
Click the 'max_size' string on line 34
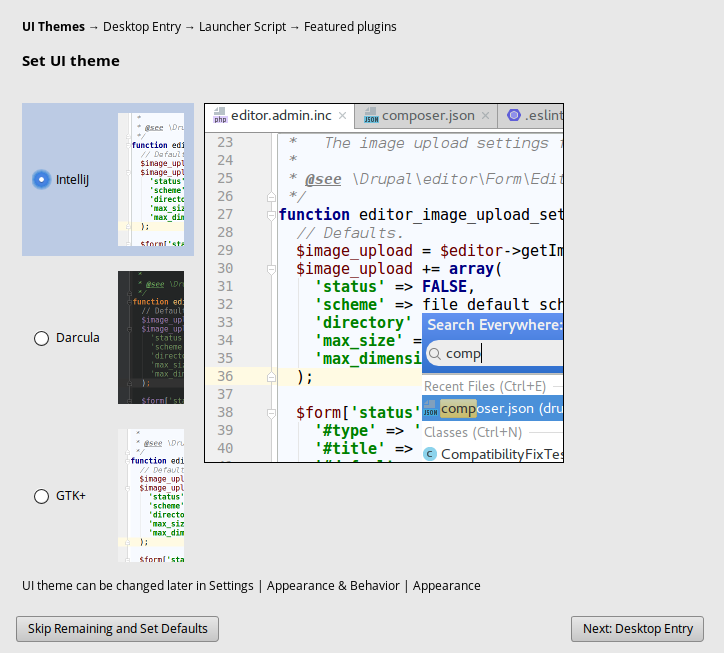[359, 341]
